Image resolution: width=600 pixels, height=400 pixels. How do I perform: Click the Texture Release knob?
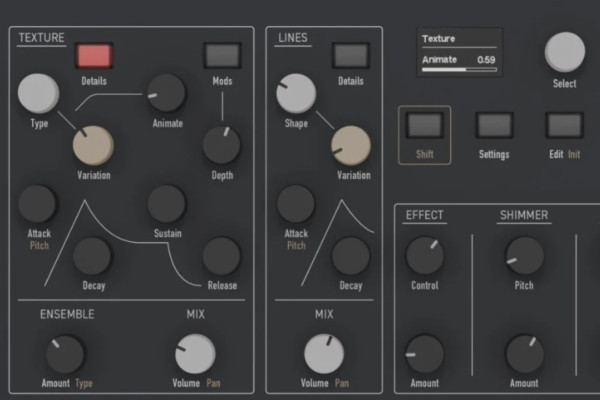pyautogui.click(x=222, y=256)
